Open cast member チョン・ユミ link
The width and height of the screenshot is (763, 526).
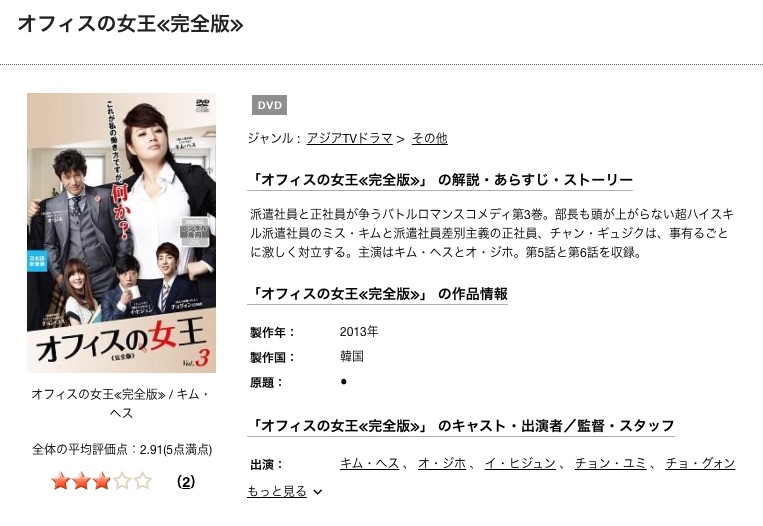click(x=611, y=463)
